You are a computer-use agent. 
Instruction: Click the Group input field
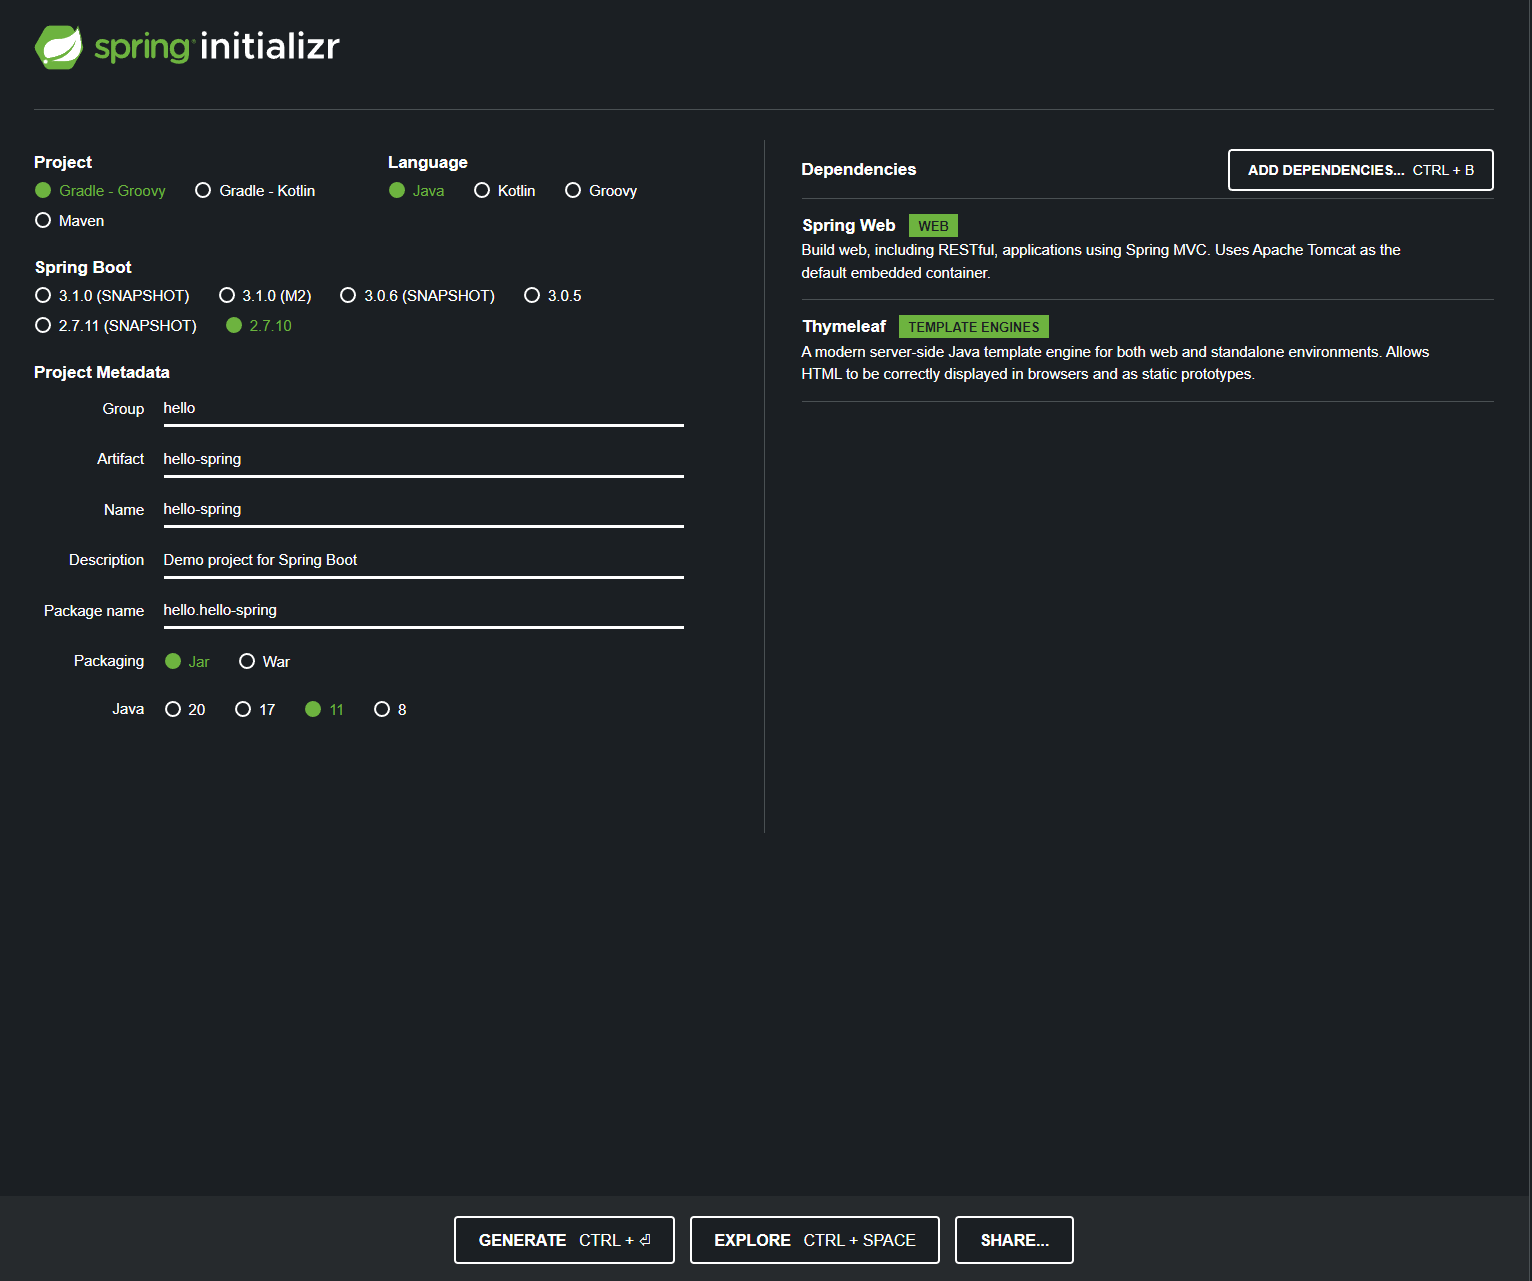point(424,409)
